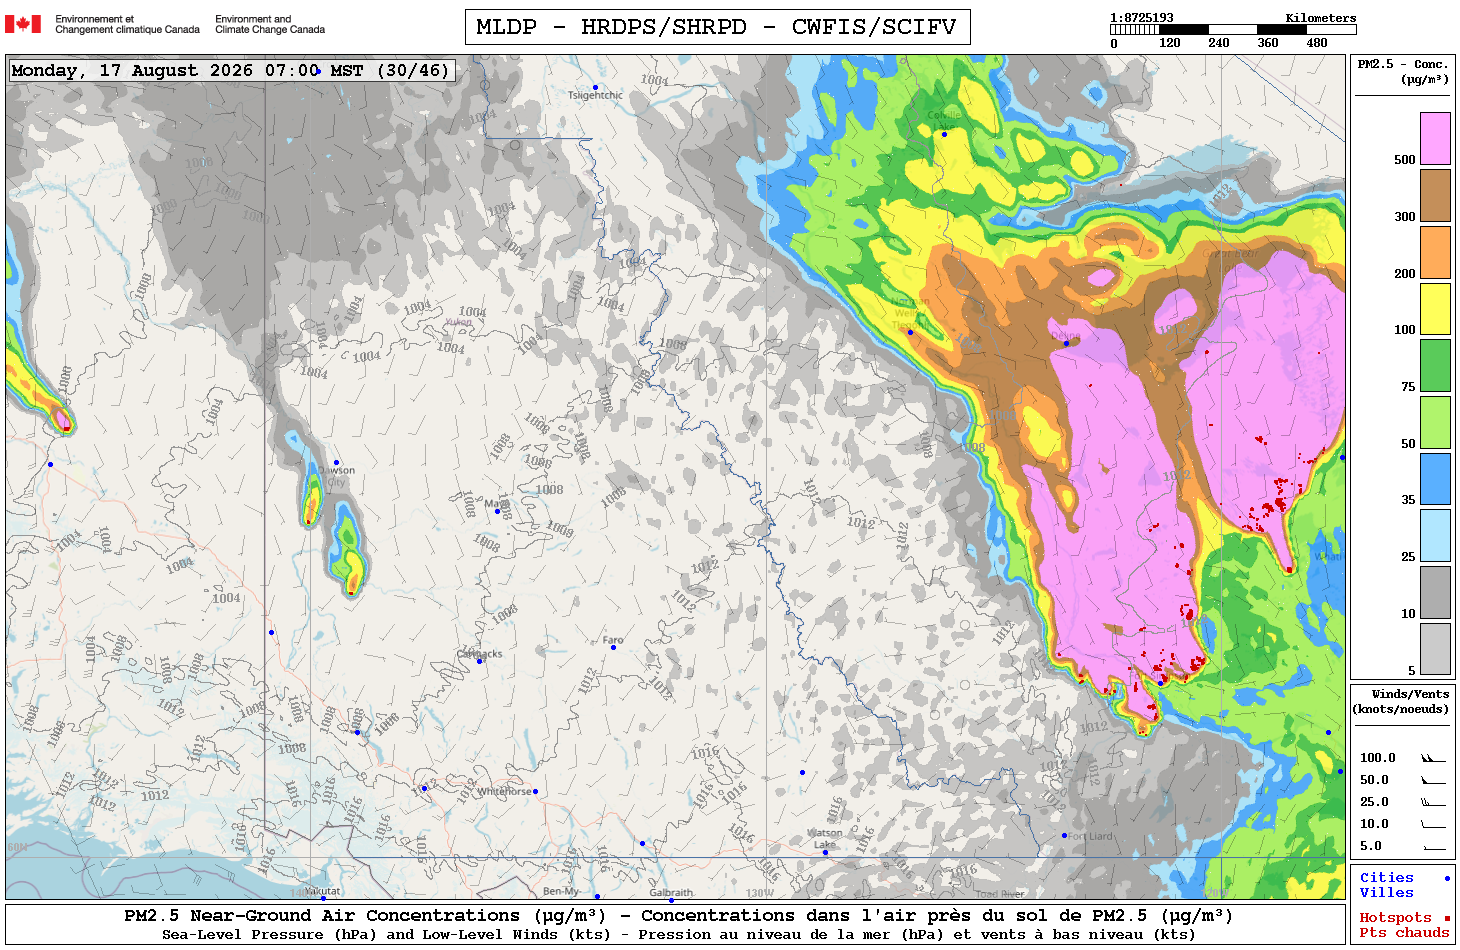Screen dimensions: 1460x950
Task: Click the blue city dot at Watson Lake
Action: 825,852
